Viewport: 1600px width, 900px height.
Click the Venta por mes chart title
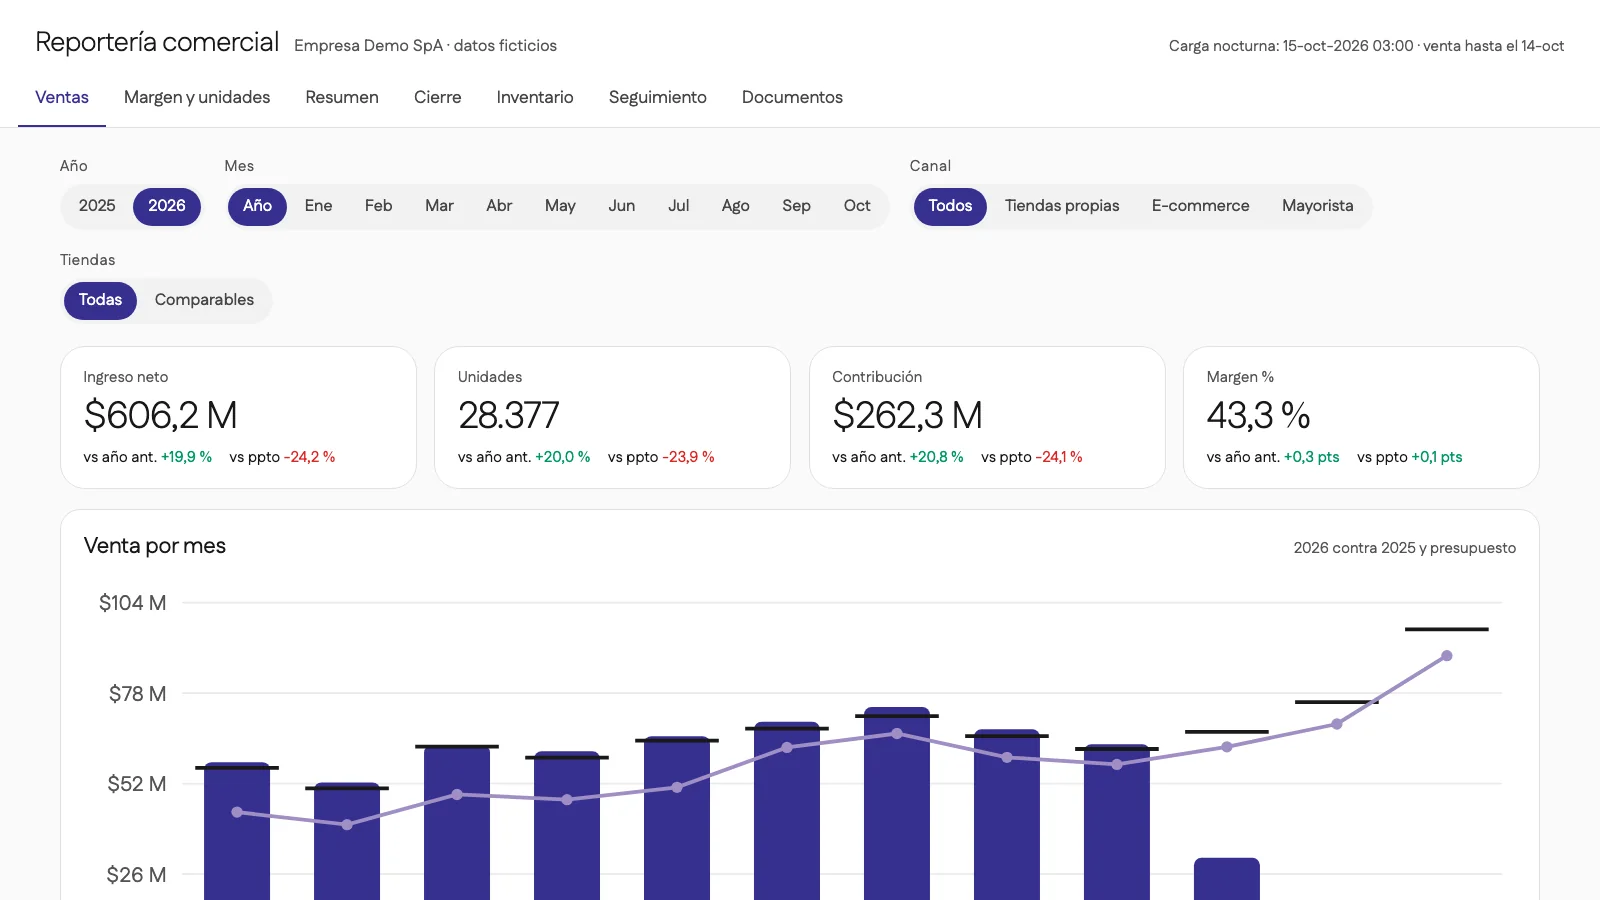155,546
